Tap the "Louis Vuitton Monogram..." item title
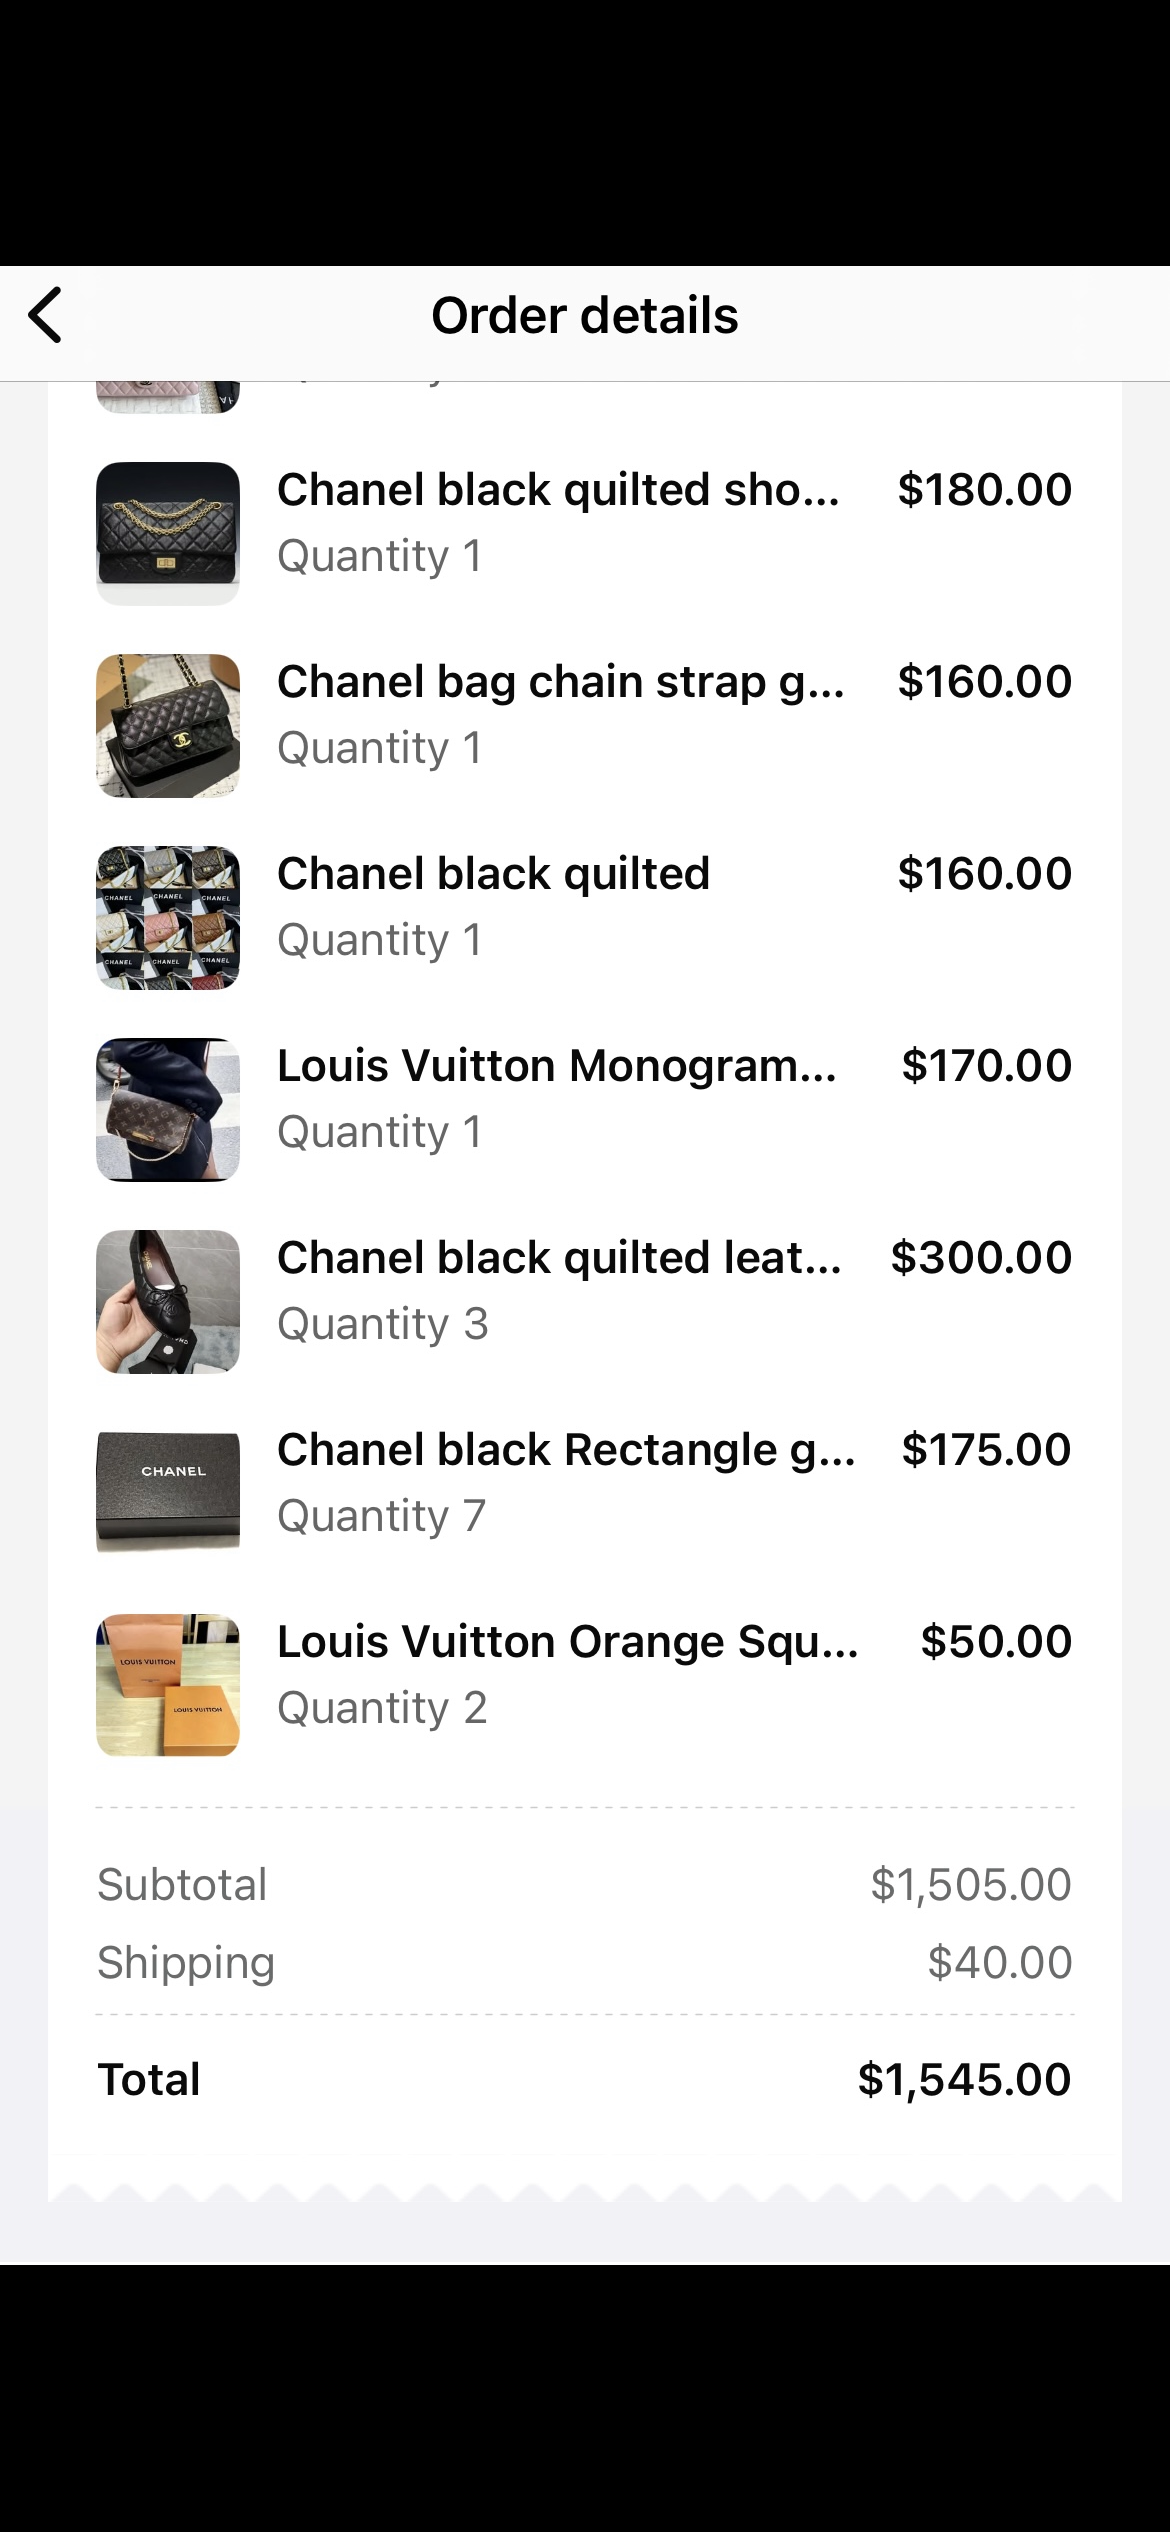The height and width of the screenshot is (2532, 1170). (x=556, y=1066)
